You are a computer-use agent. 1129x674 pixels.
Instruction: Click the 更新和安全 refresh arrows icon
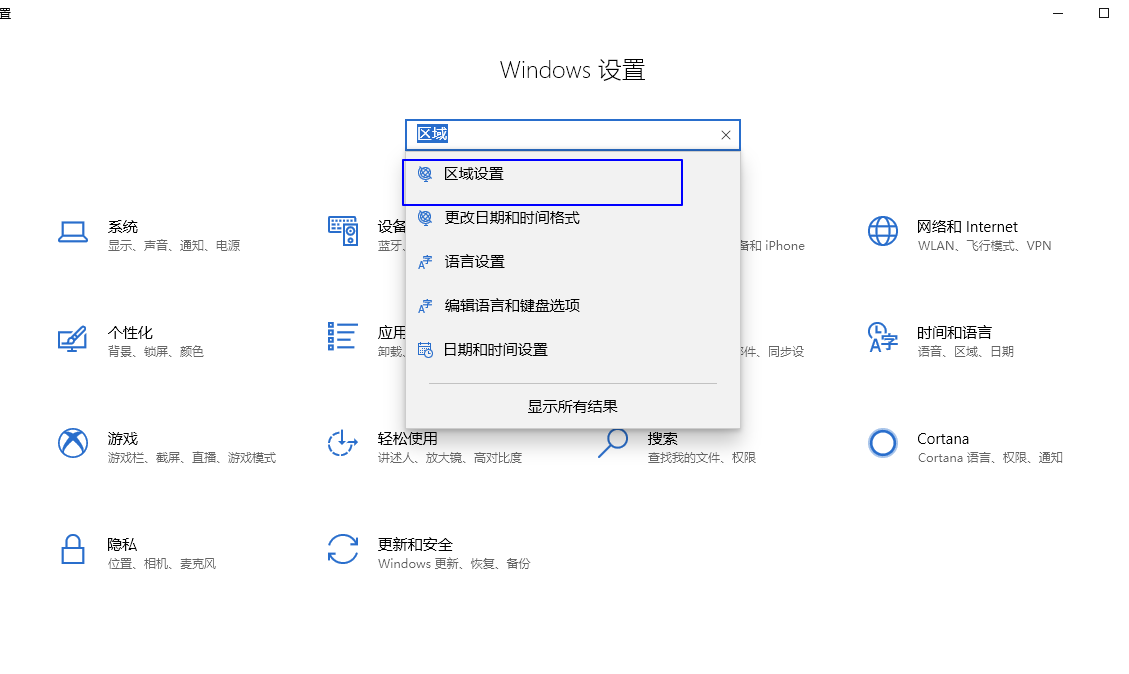pyautogui.click(x=343, y=549)
